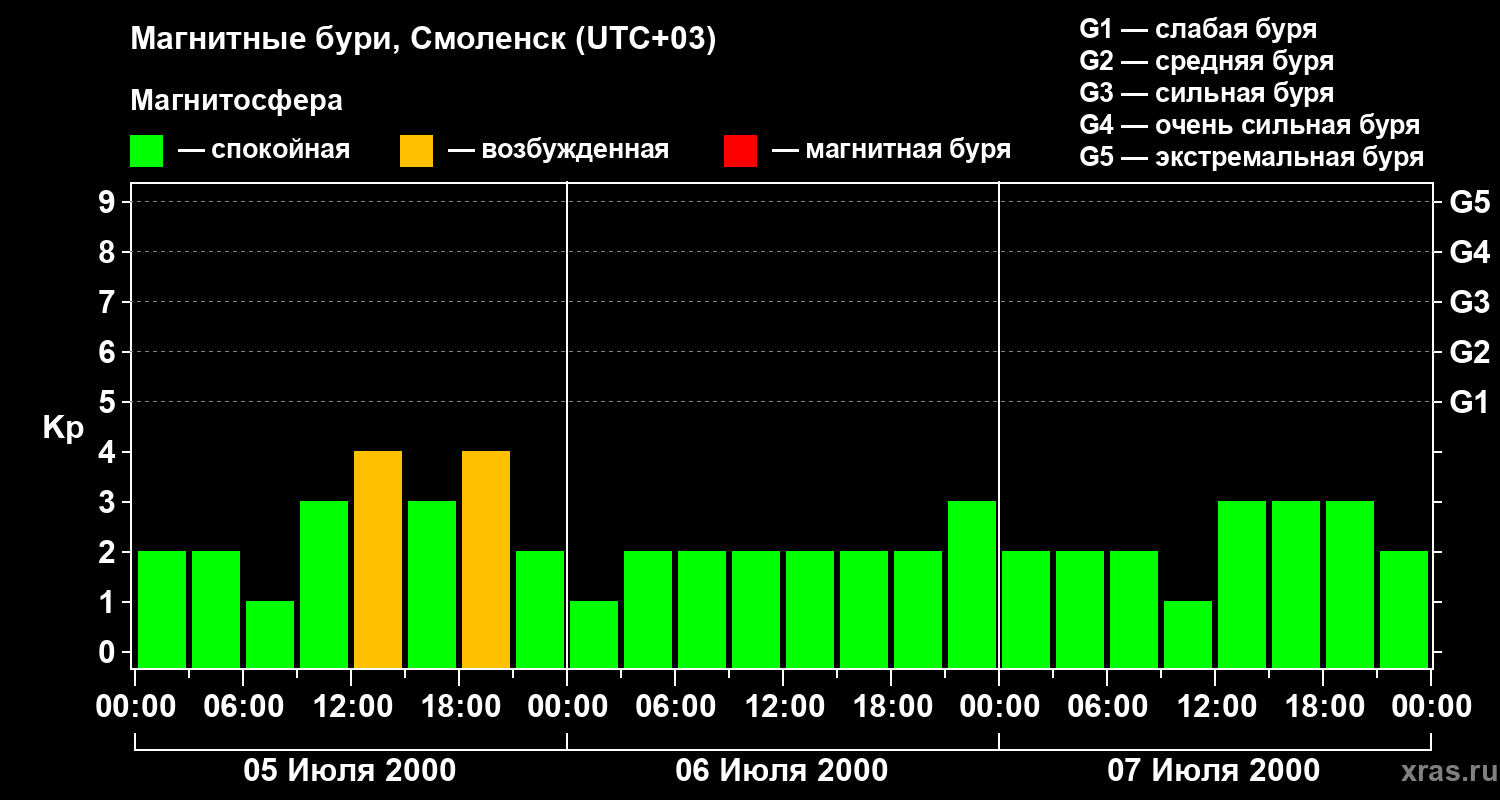
Task: Click the Kp 1 green bar on 05 Июля
Action: click(x=270, y=634)
